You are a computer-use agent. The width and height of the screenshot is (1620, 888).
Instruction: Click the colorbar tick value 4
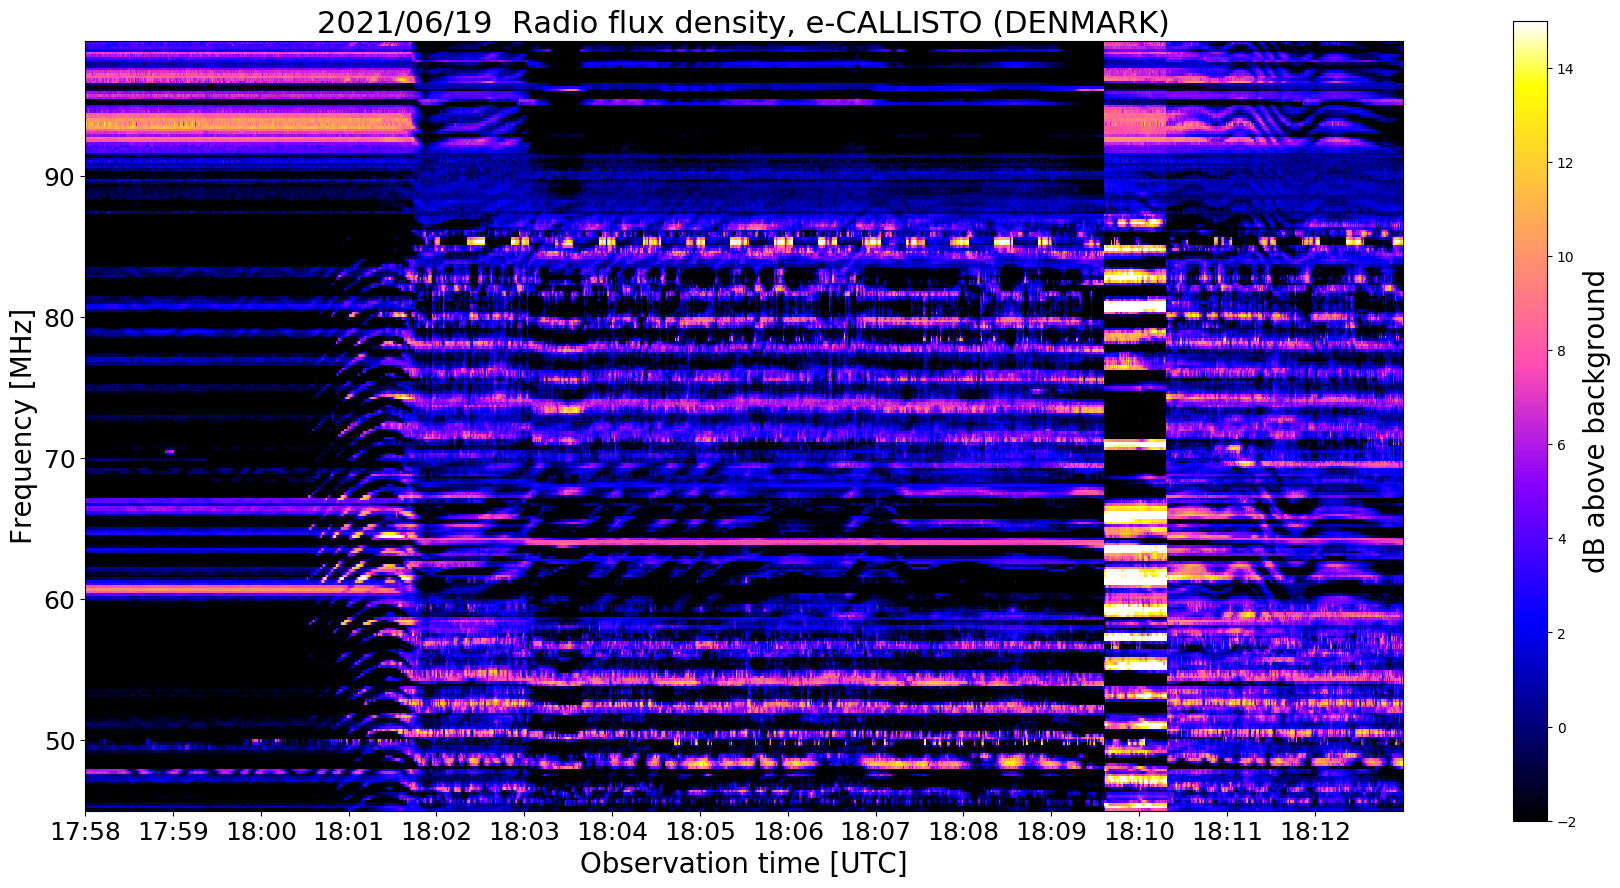click(x=1560, y=539)
